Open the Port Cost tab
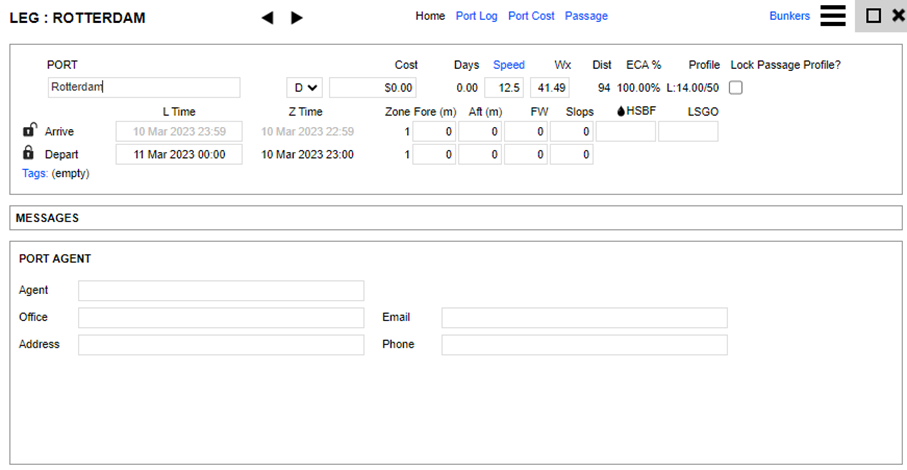Screen dimensions: 907x470 [531, 16]
